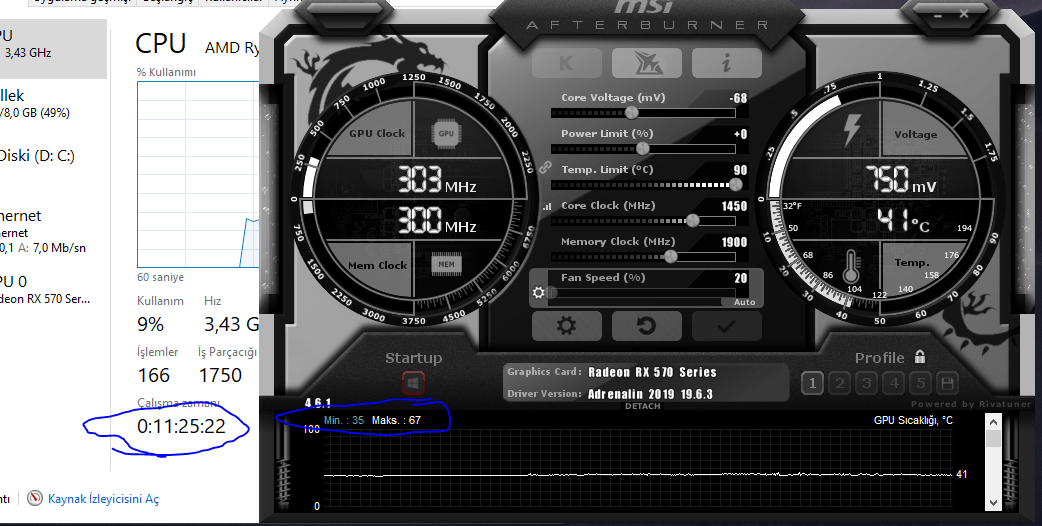Viewport: 1042px width, 526px height.
Task: Click Task Manager thread count 1750
Action: [220, 376]
